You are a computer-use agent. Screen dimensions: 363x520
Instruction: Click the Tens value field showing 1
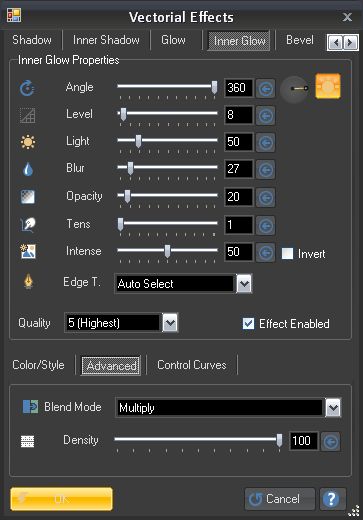click(239, 225)
